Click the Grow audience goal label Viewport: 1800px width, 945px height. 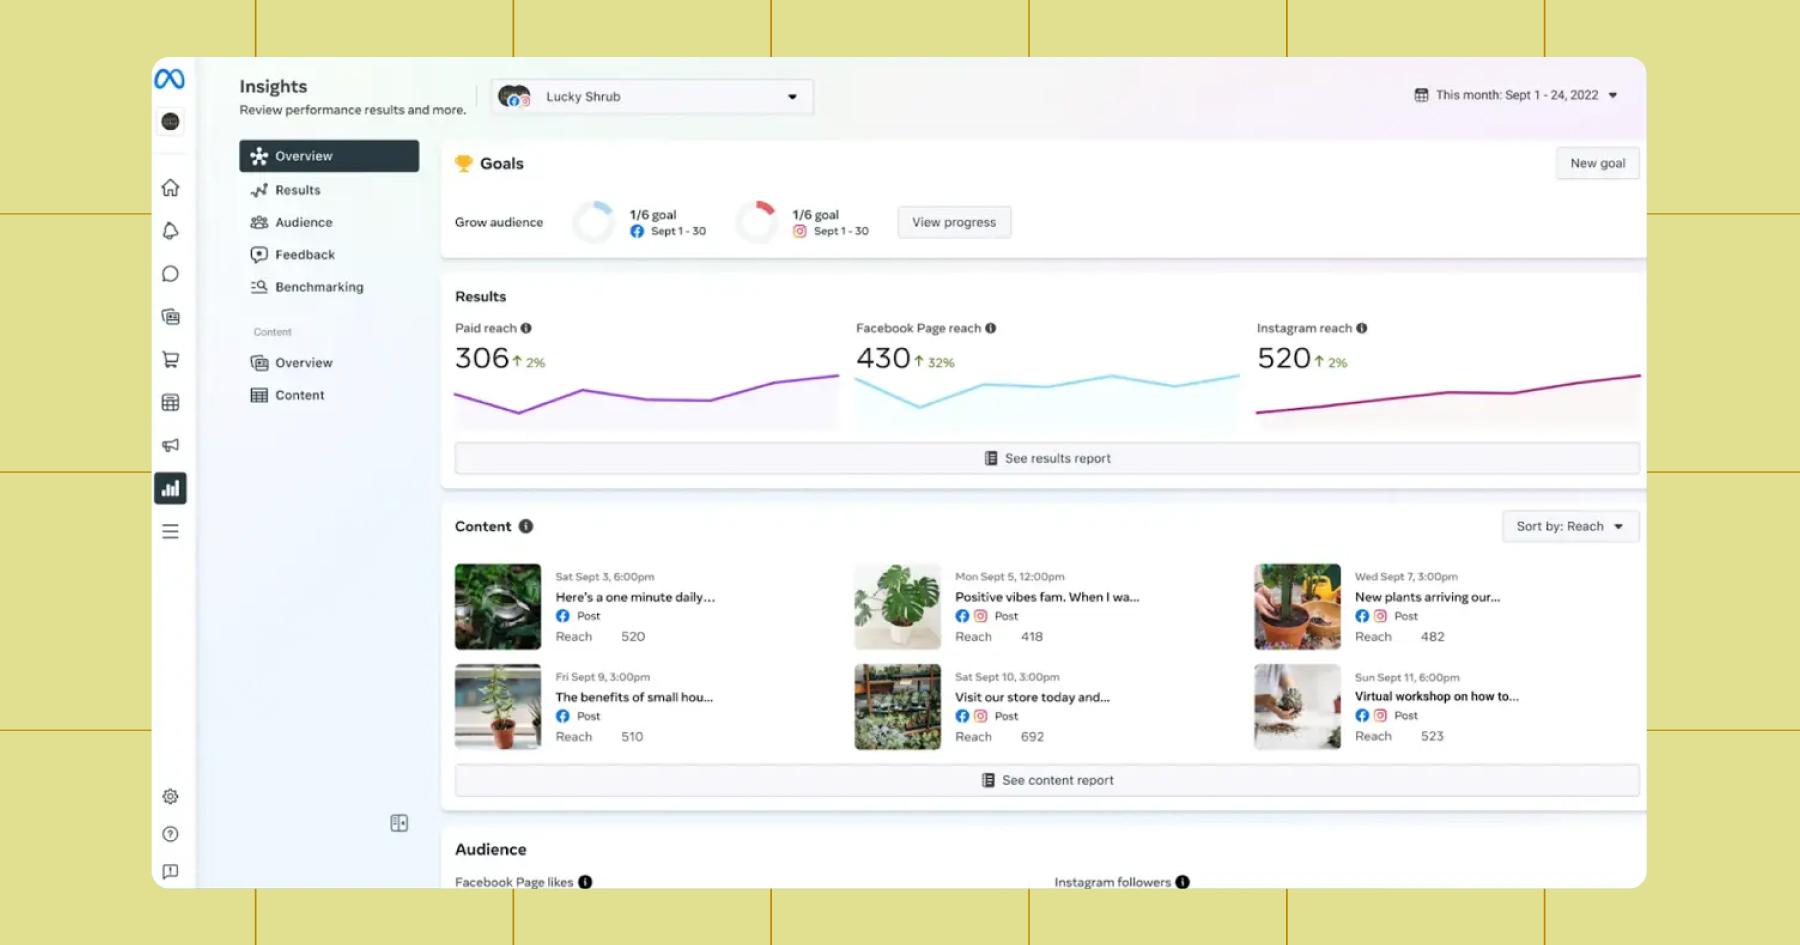pyautogui.click(x=499, y=222)
